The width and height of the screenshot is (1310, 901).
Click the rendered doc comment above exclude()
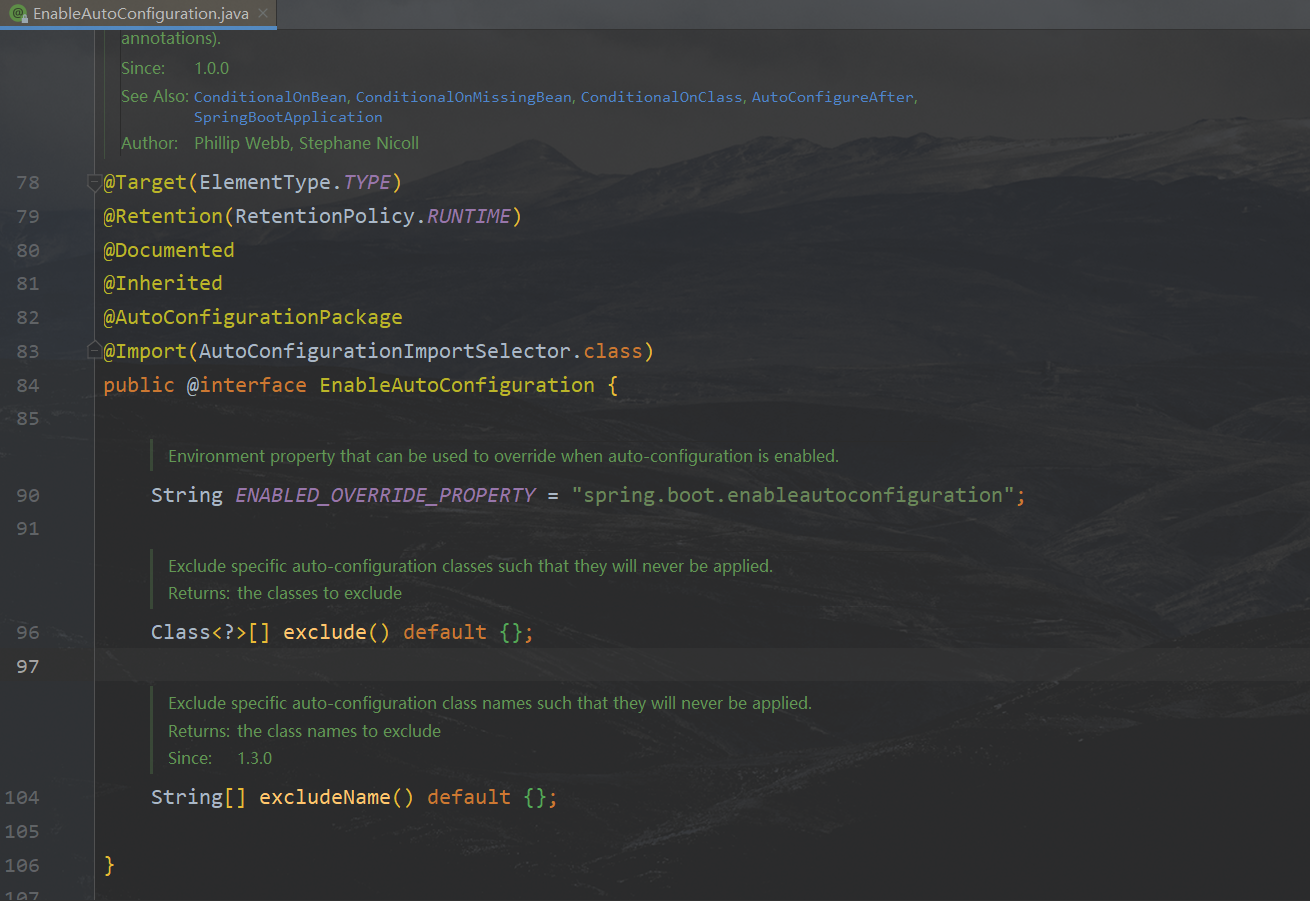tap(470, 566)
